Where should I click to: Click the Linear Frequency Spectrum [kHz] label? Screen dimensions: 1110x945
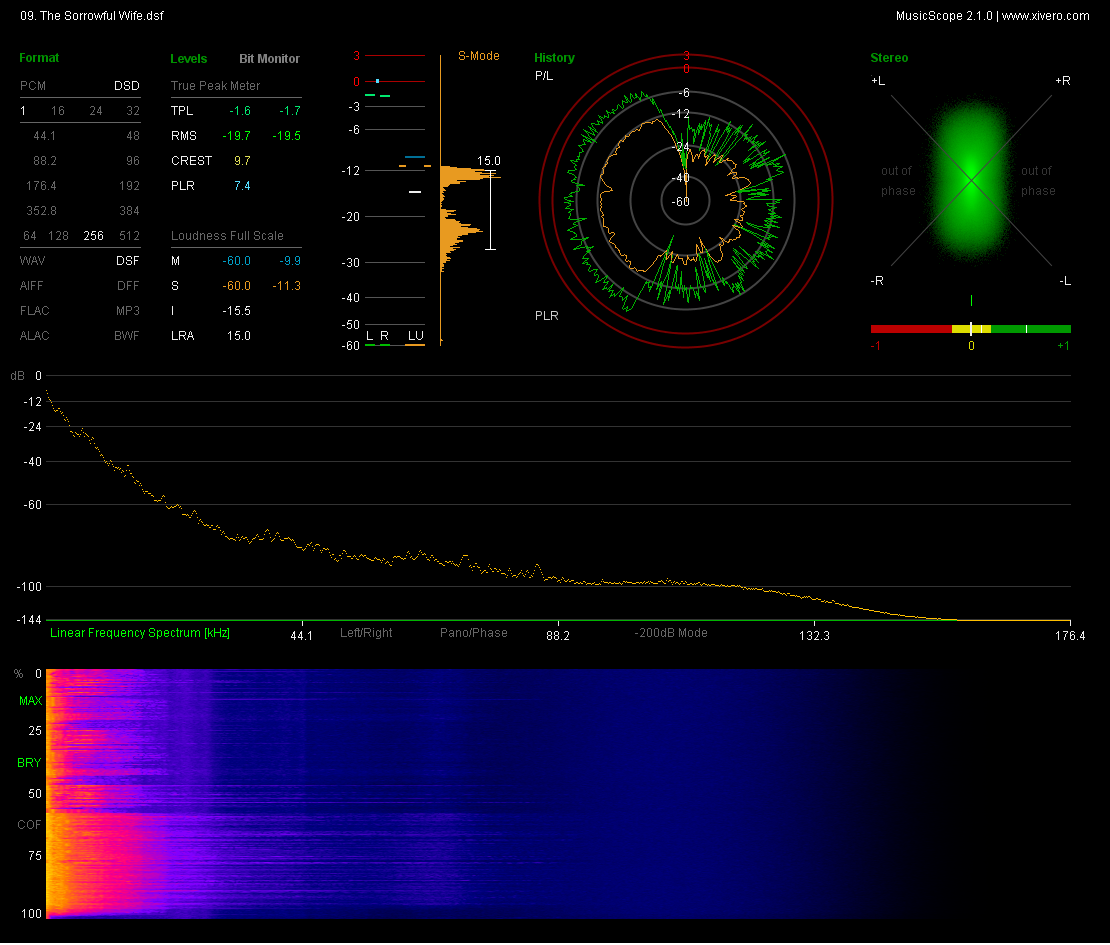tap(140, 633)
